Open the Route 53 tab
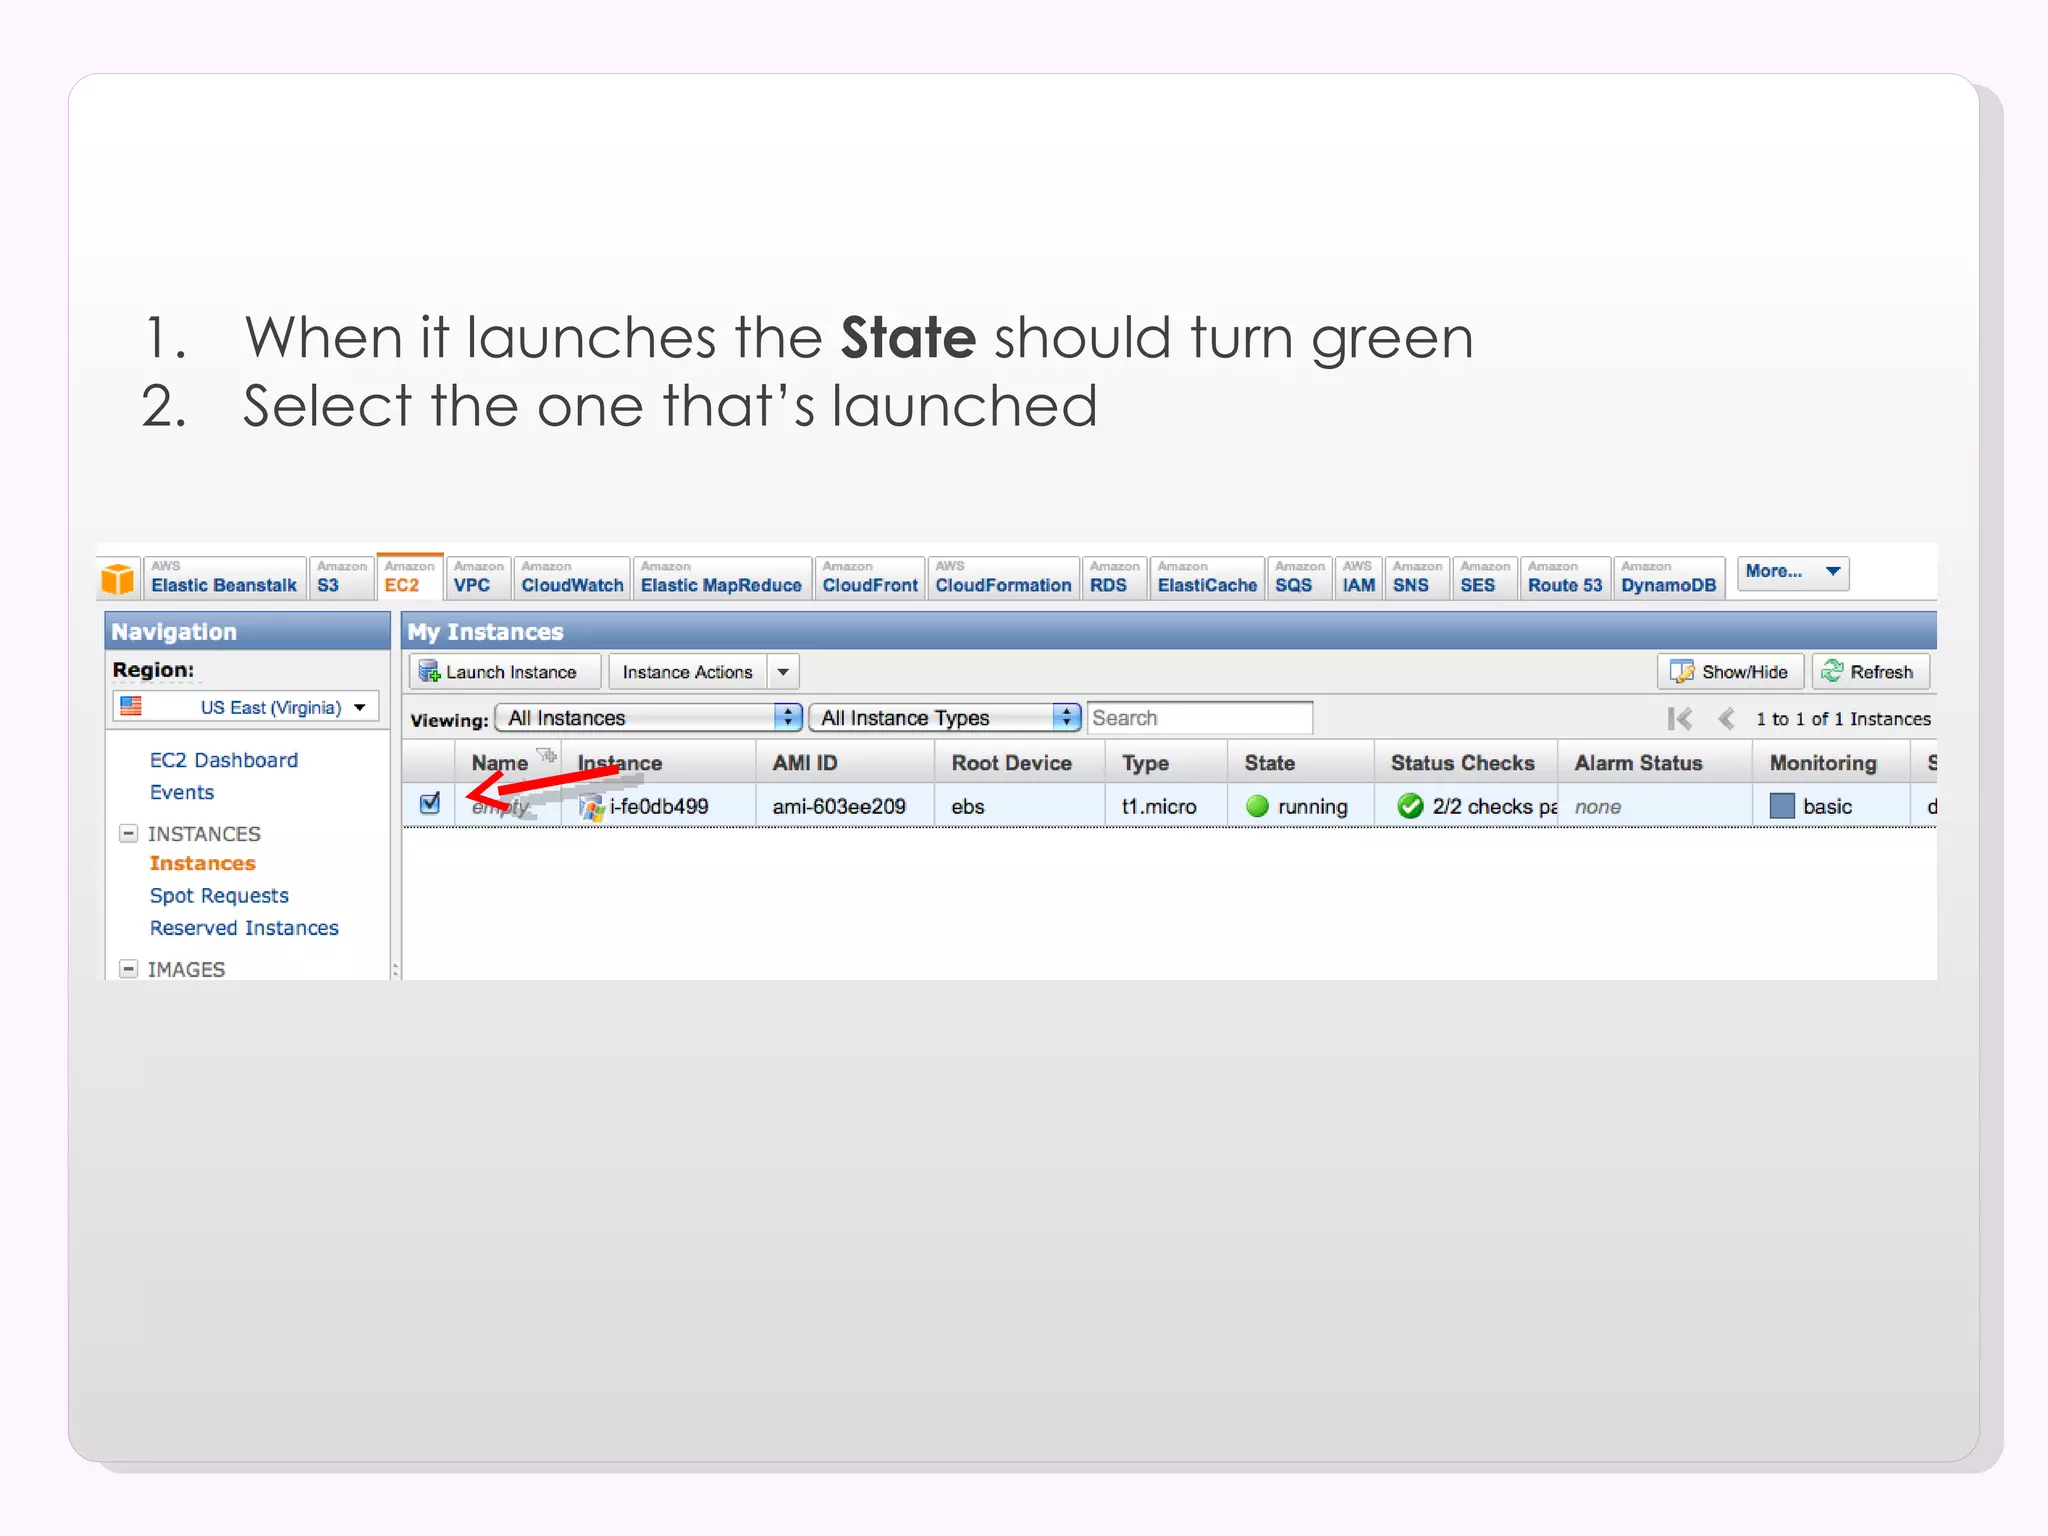Viewport: 2048px width, 1536px height. (x=1565, y=578)
